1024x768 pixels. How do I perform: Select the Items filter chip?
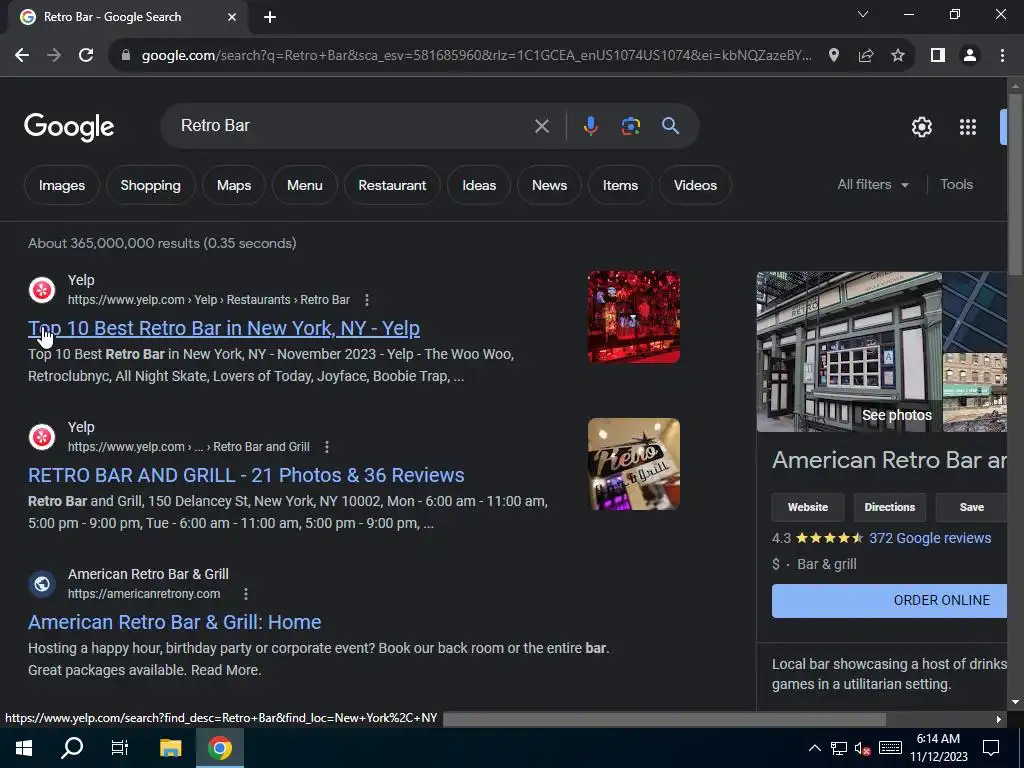620,185
